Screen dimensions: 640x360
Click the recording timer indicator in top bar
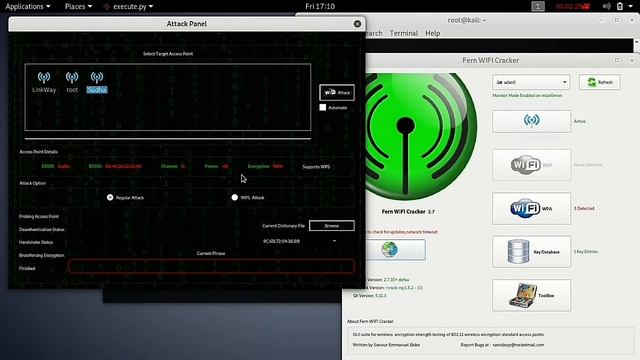coord(573,6)
